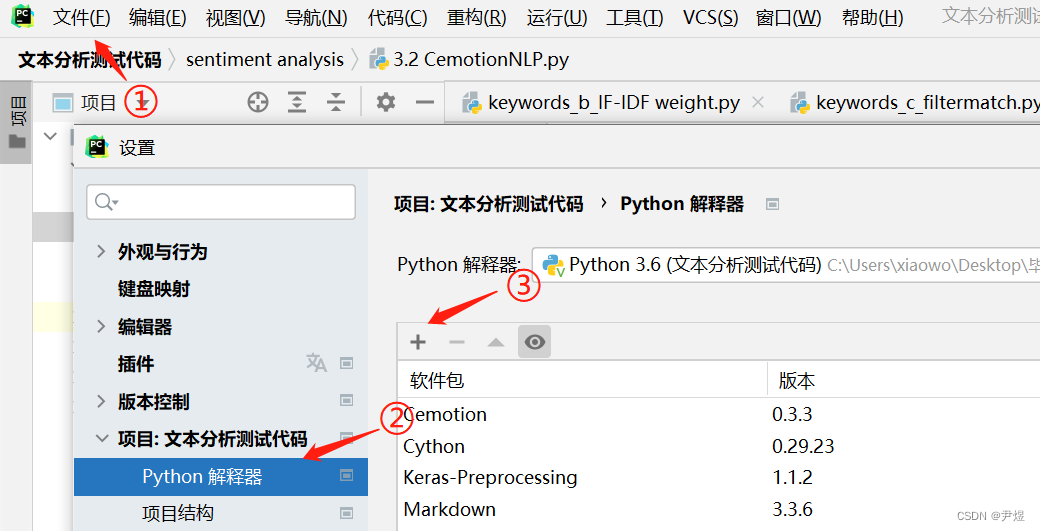Viewport: 1040px width, 531px height.
Task: Open project panel gear options
Action: [x=385, y=102]
